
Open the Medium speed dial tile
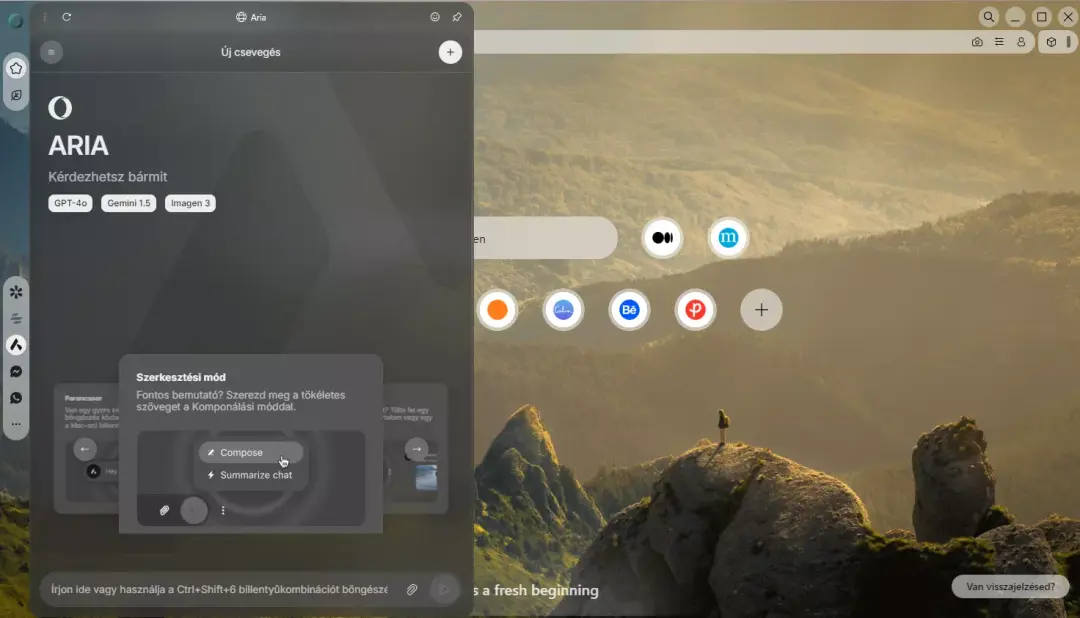pyautogui.click(x=662, y=238)
